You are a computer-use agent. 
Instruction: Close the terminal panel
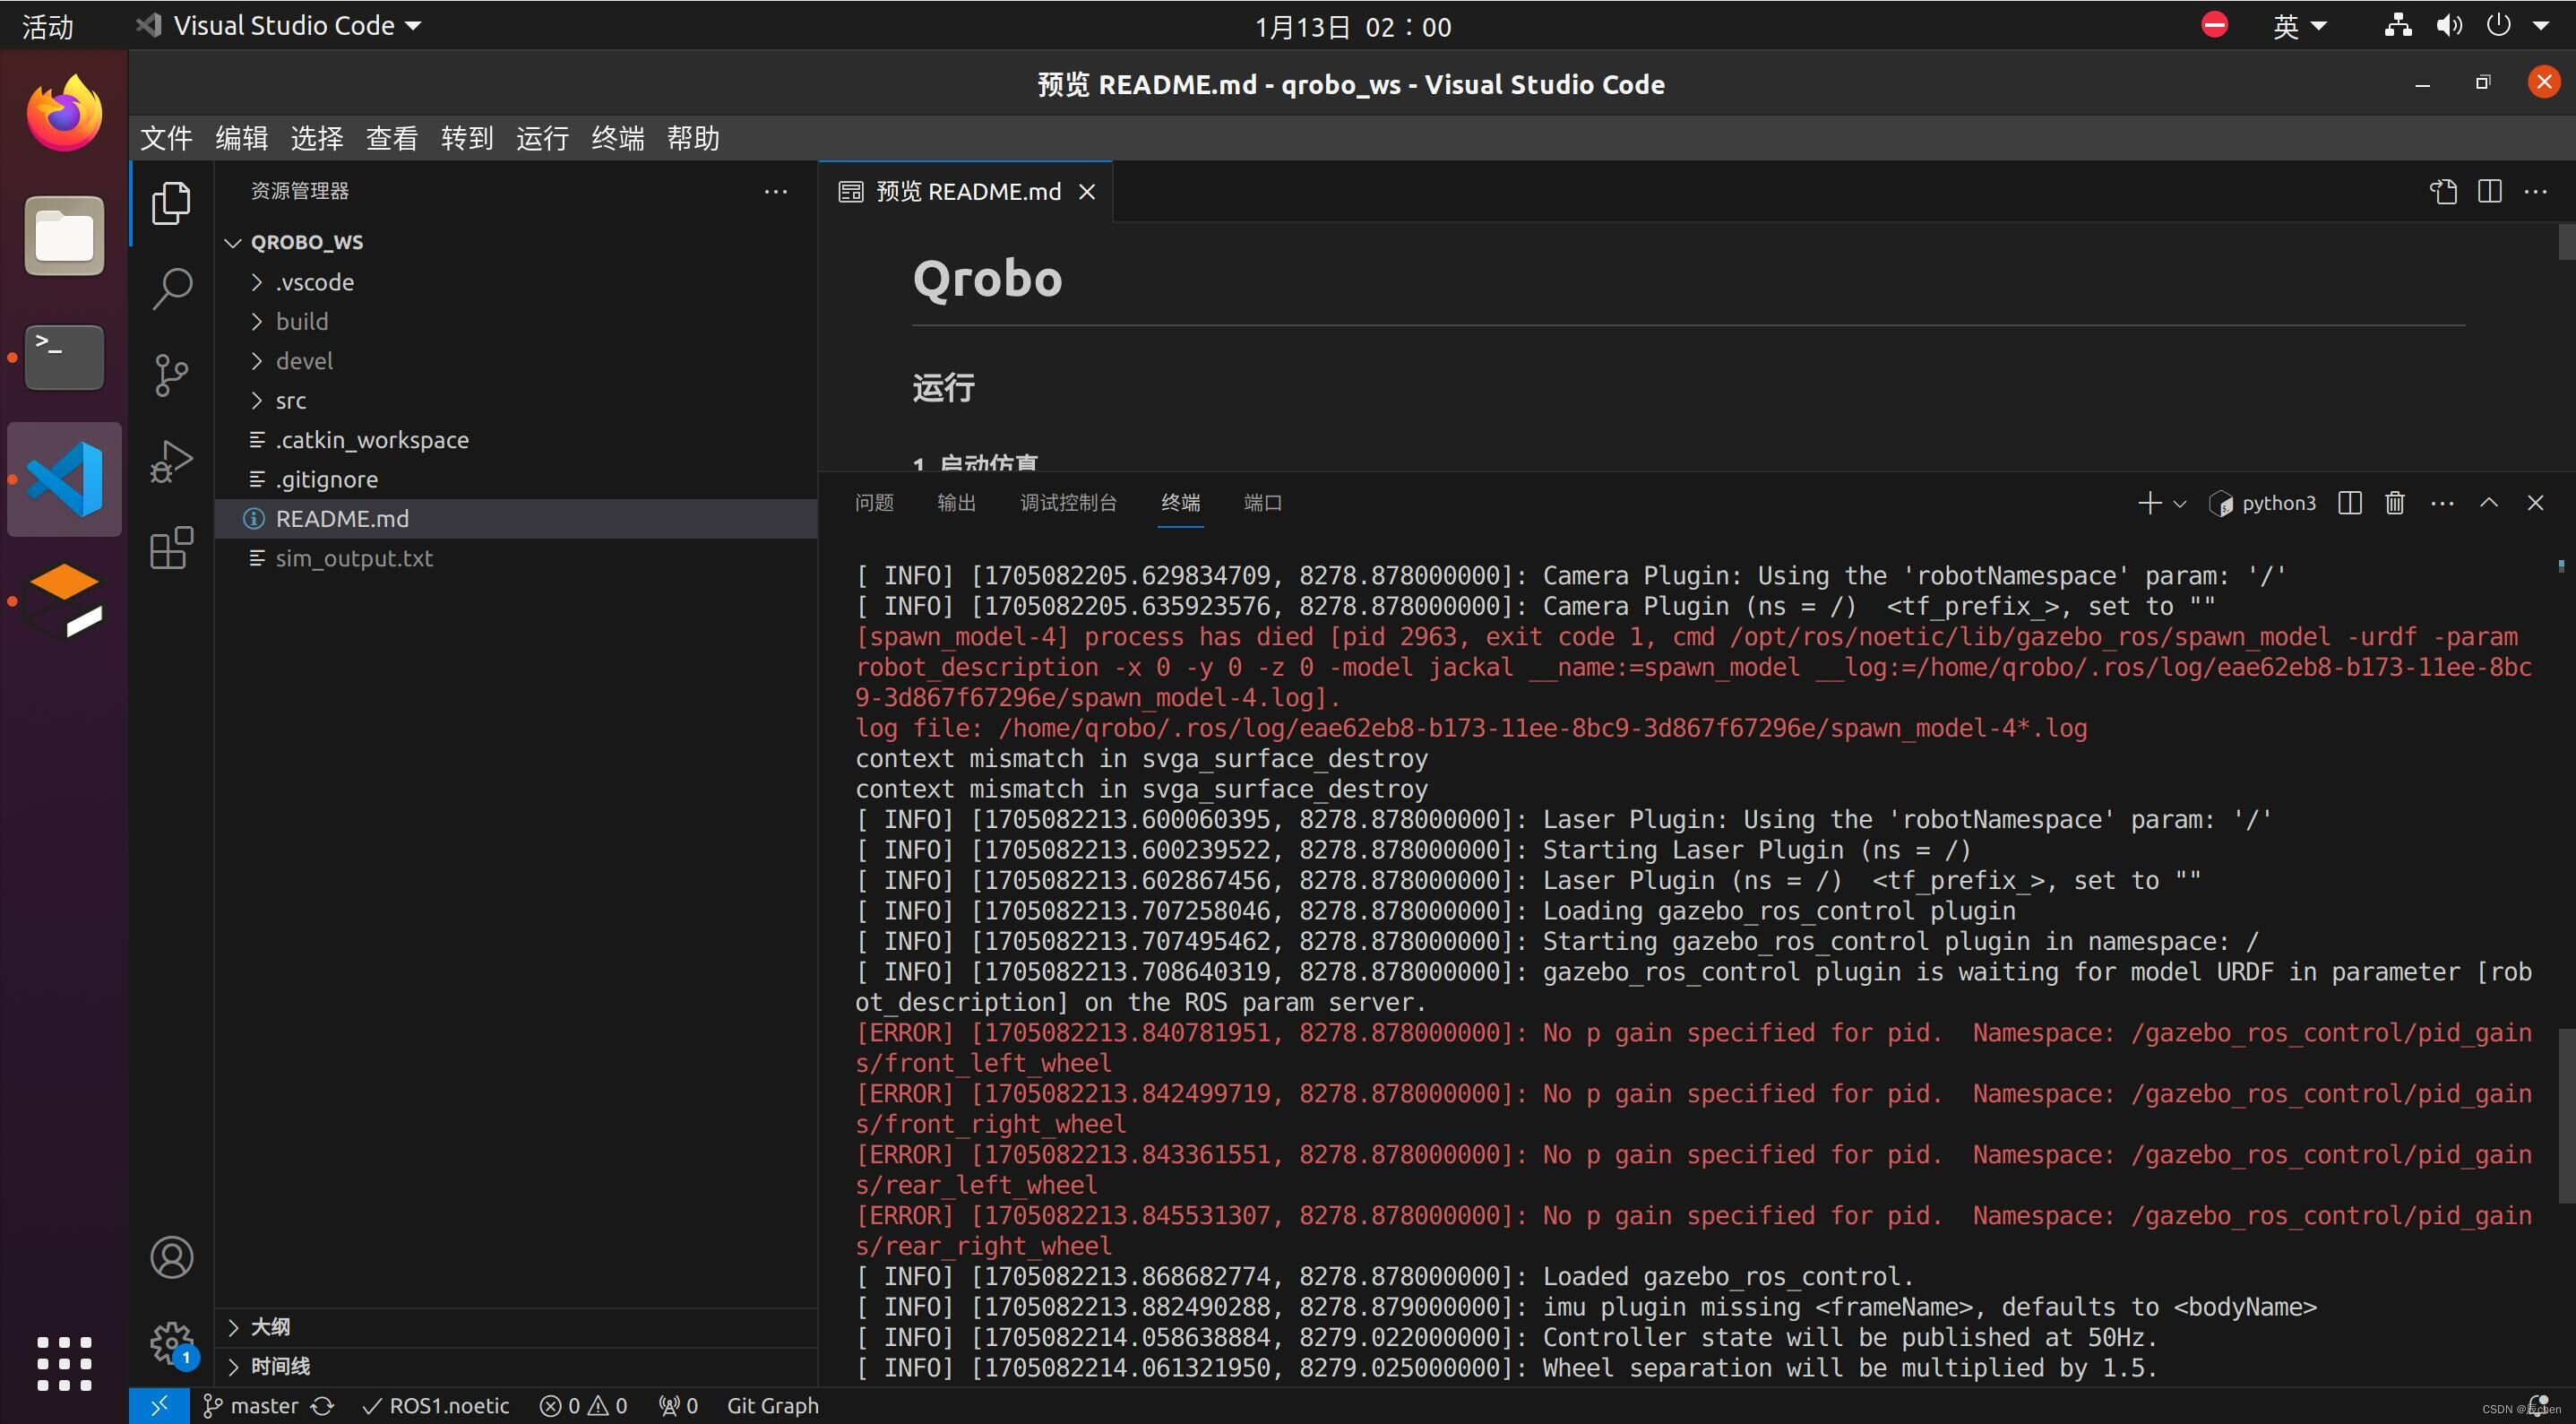coord(2535,503)
